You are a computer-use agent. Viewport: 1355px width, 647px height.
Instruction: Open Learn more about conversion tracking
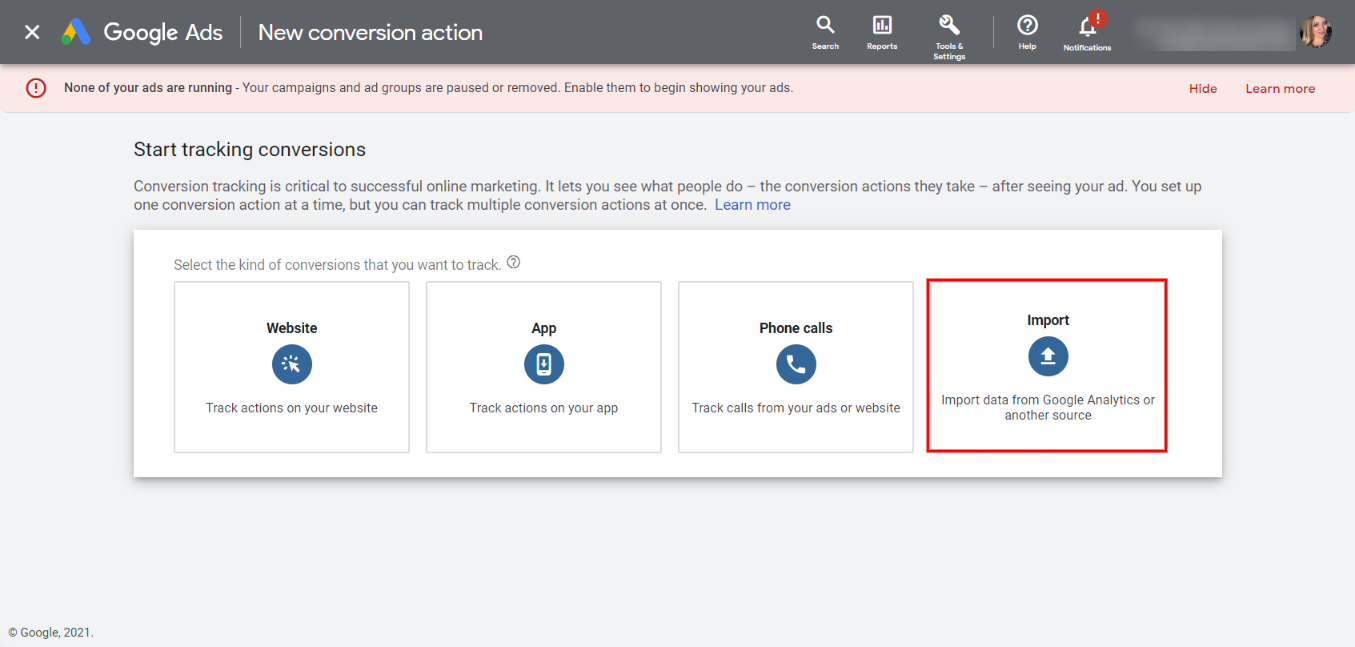(x=752, y=204)
